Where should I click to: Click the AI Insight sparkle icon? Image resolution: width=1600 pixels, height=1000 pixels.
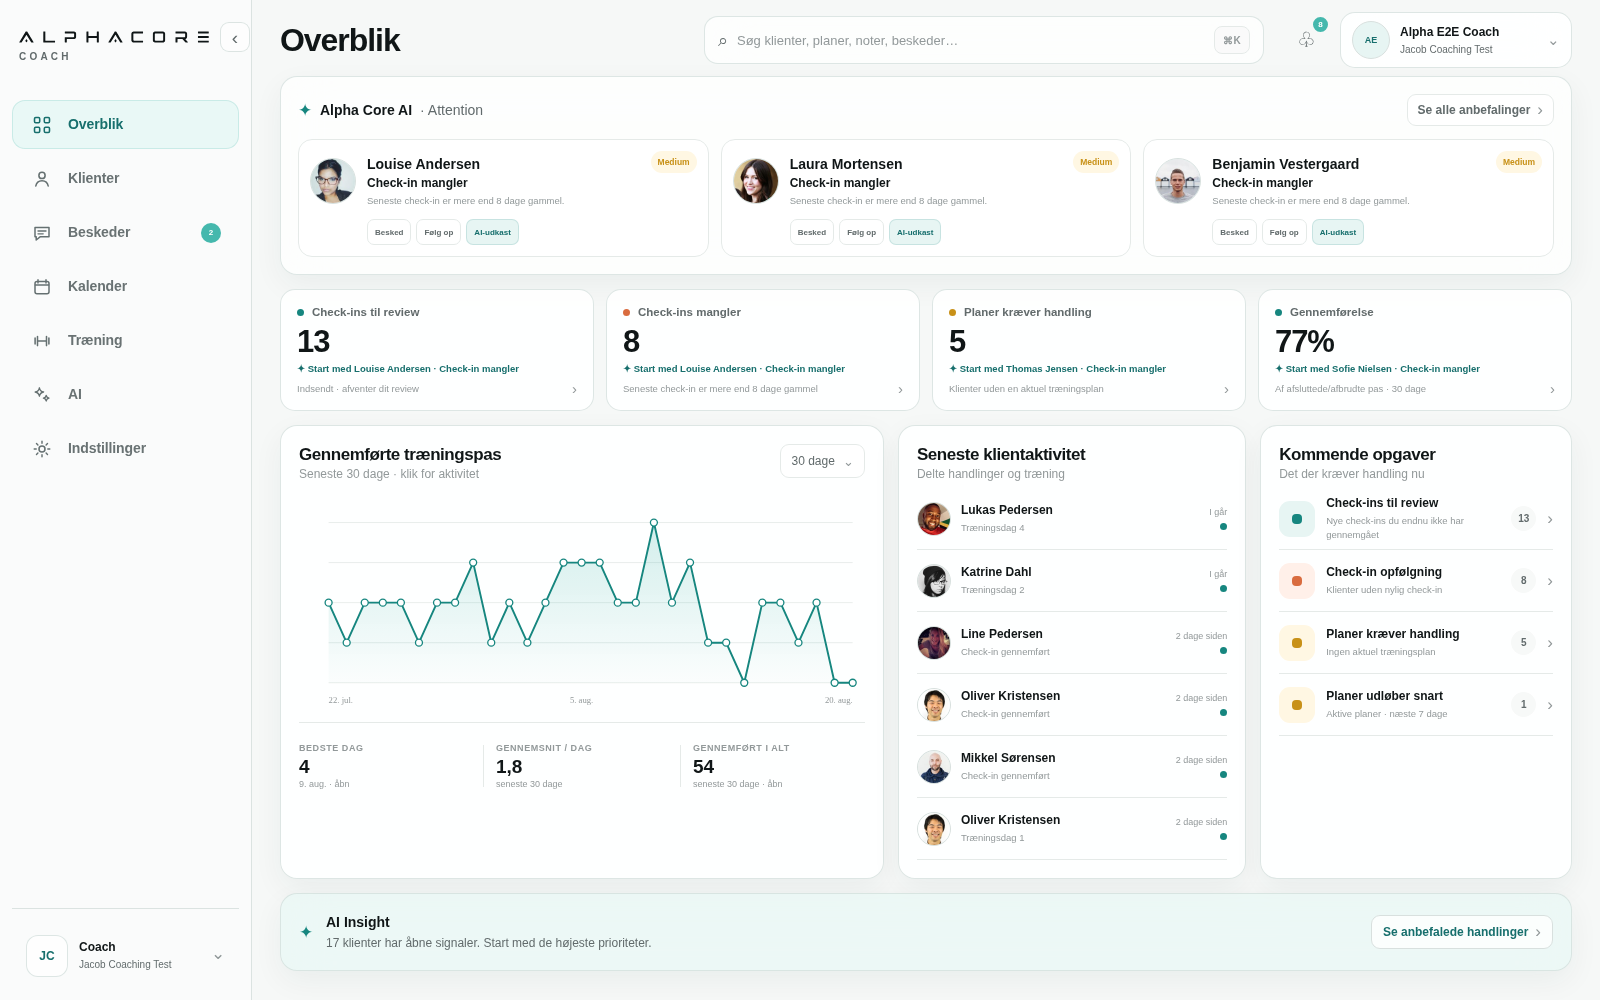(x=306, y=932)
